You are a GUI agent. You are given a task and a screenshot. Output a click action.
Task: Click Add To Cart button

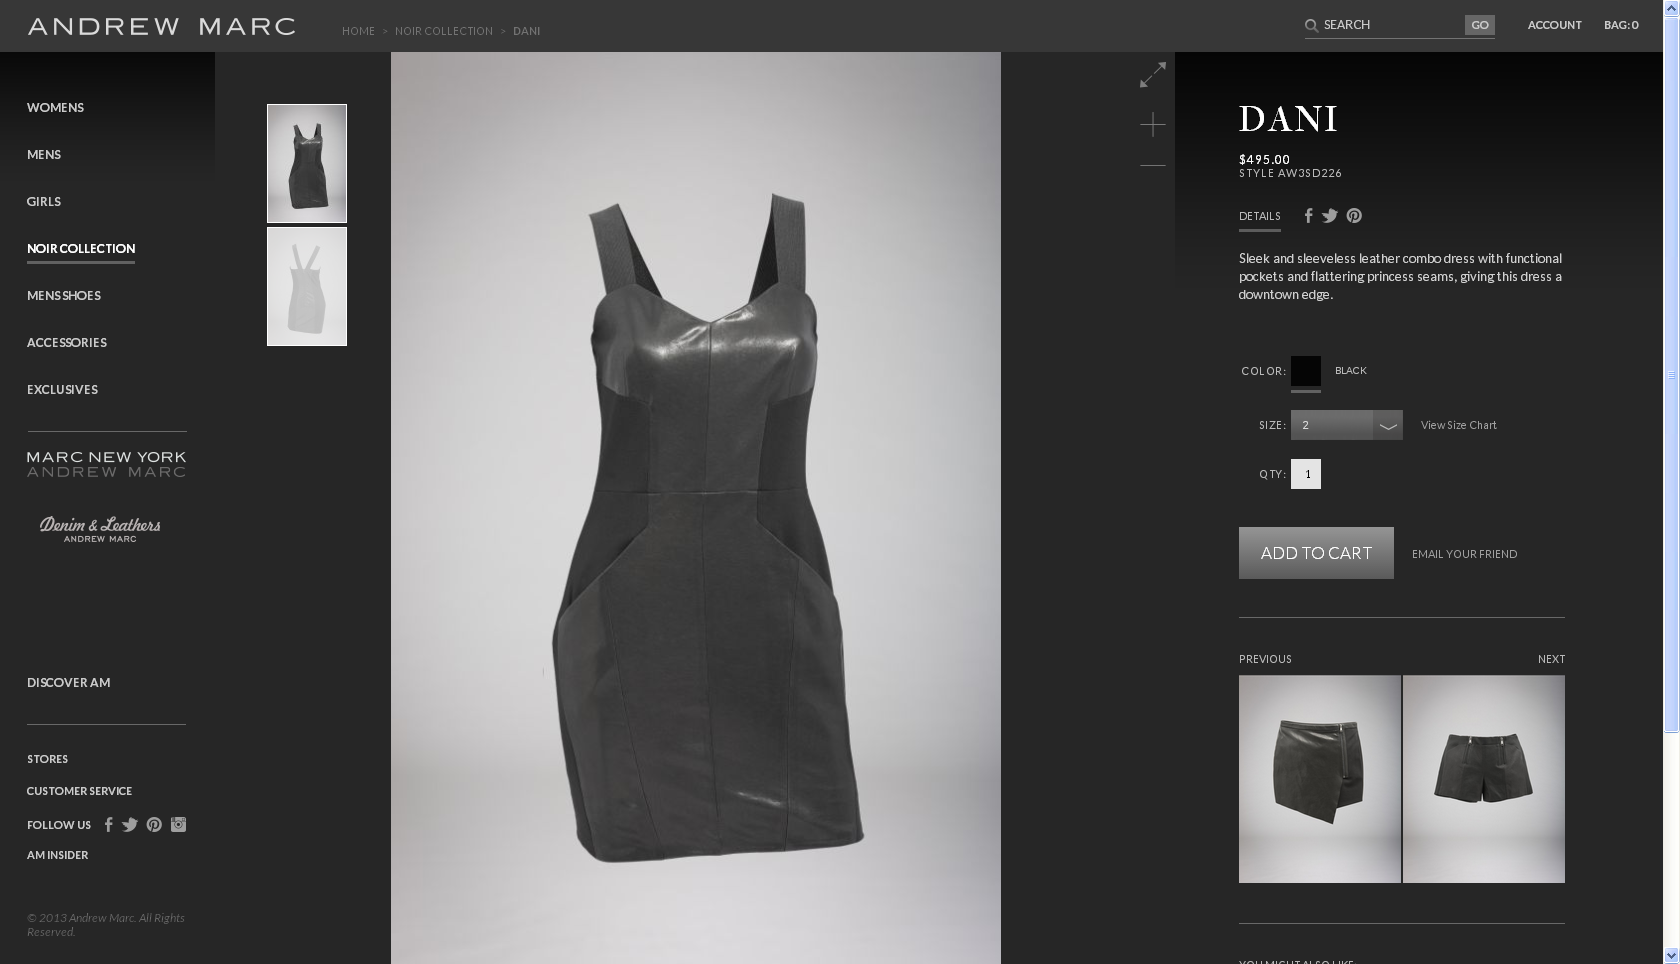(x=1316, y=553)
